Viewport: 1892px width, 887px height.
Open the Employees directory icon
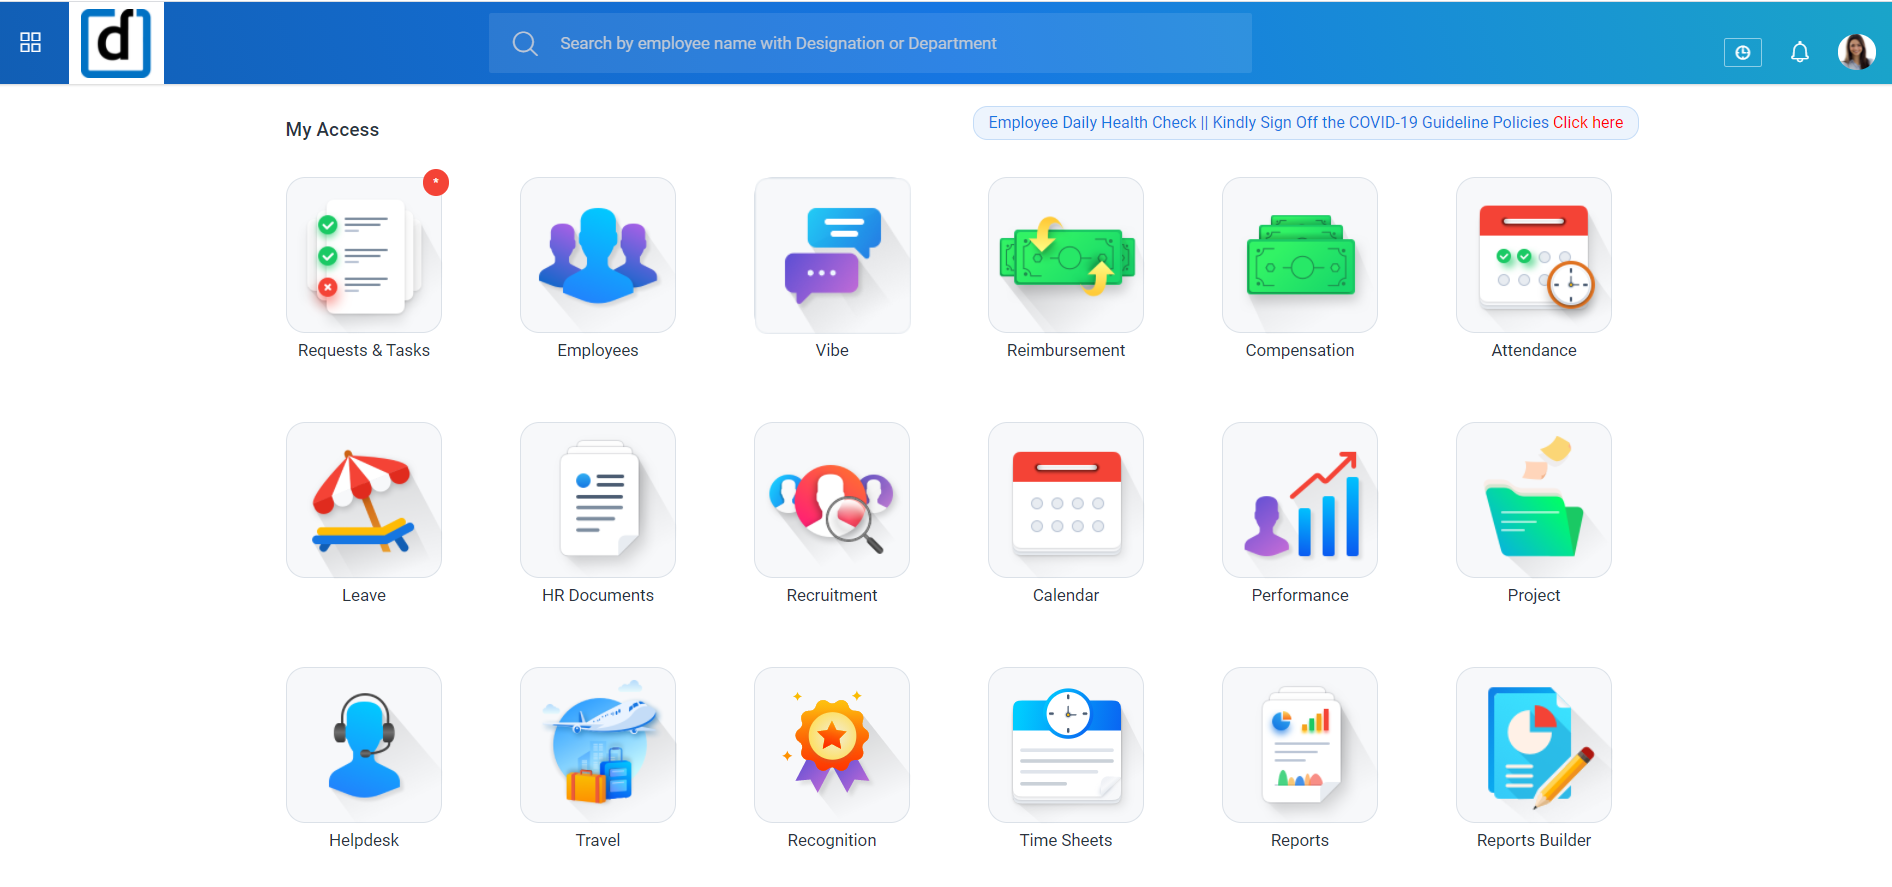(598, 256)
